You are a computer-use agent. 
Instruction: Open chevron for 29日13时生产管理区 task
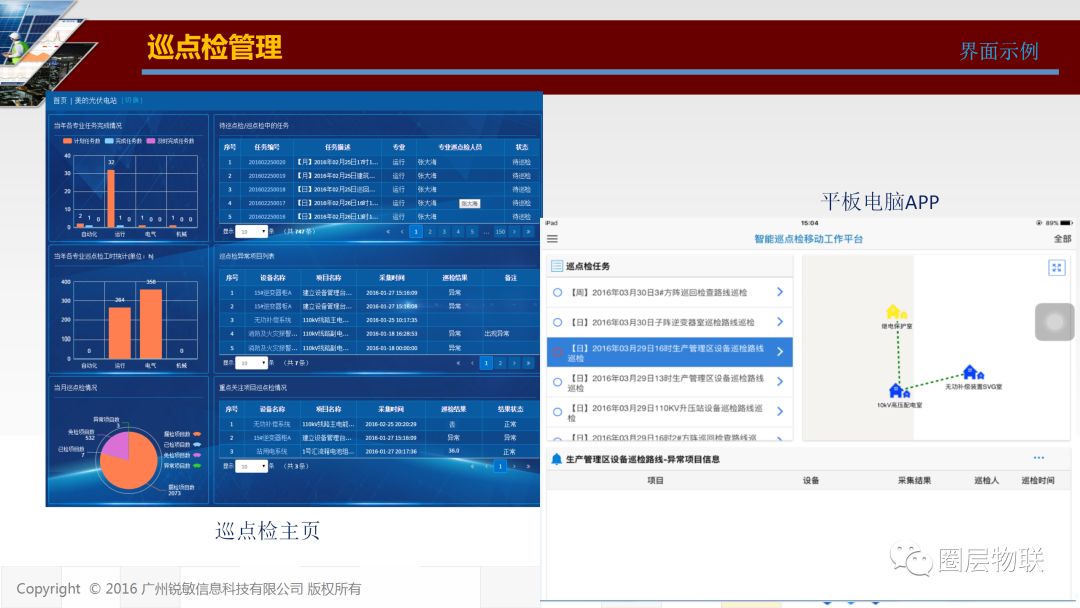click(780, 381)
